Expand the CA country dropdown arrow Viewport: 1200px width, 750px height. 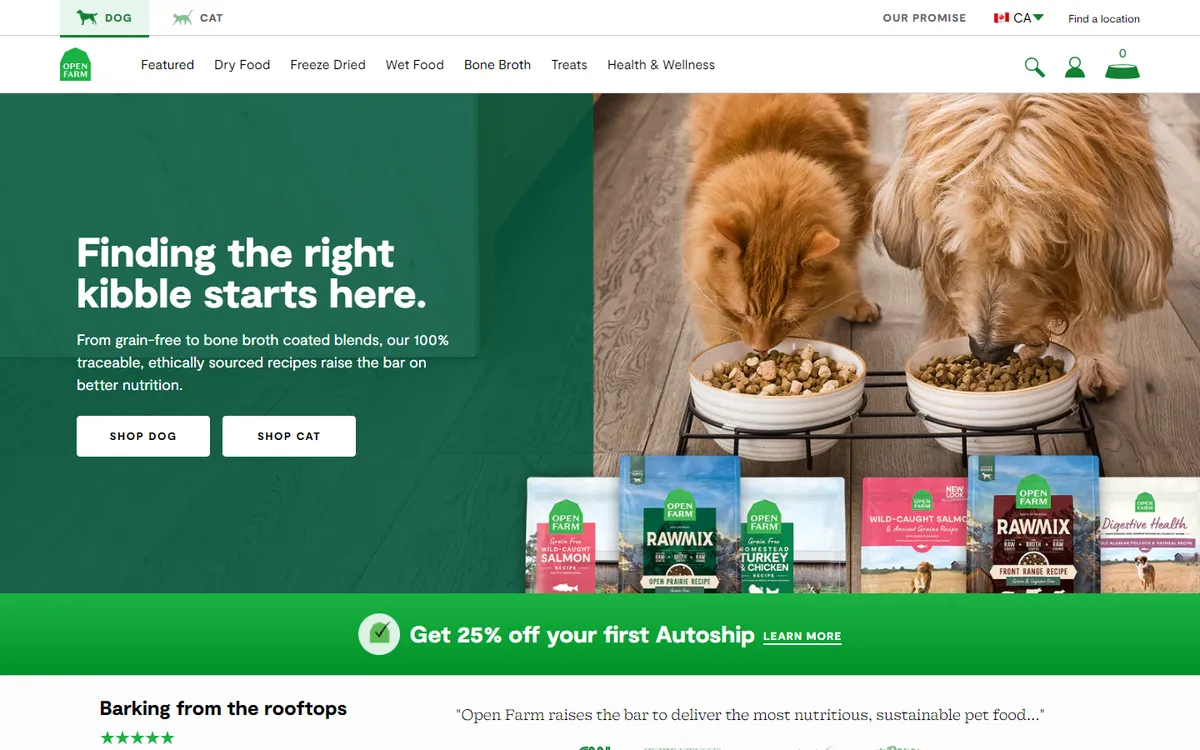(x=1038, y=17)
